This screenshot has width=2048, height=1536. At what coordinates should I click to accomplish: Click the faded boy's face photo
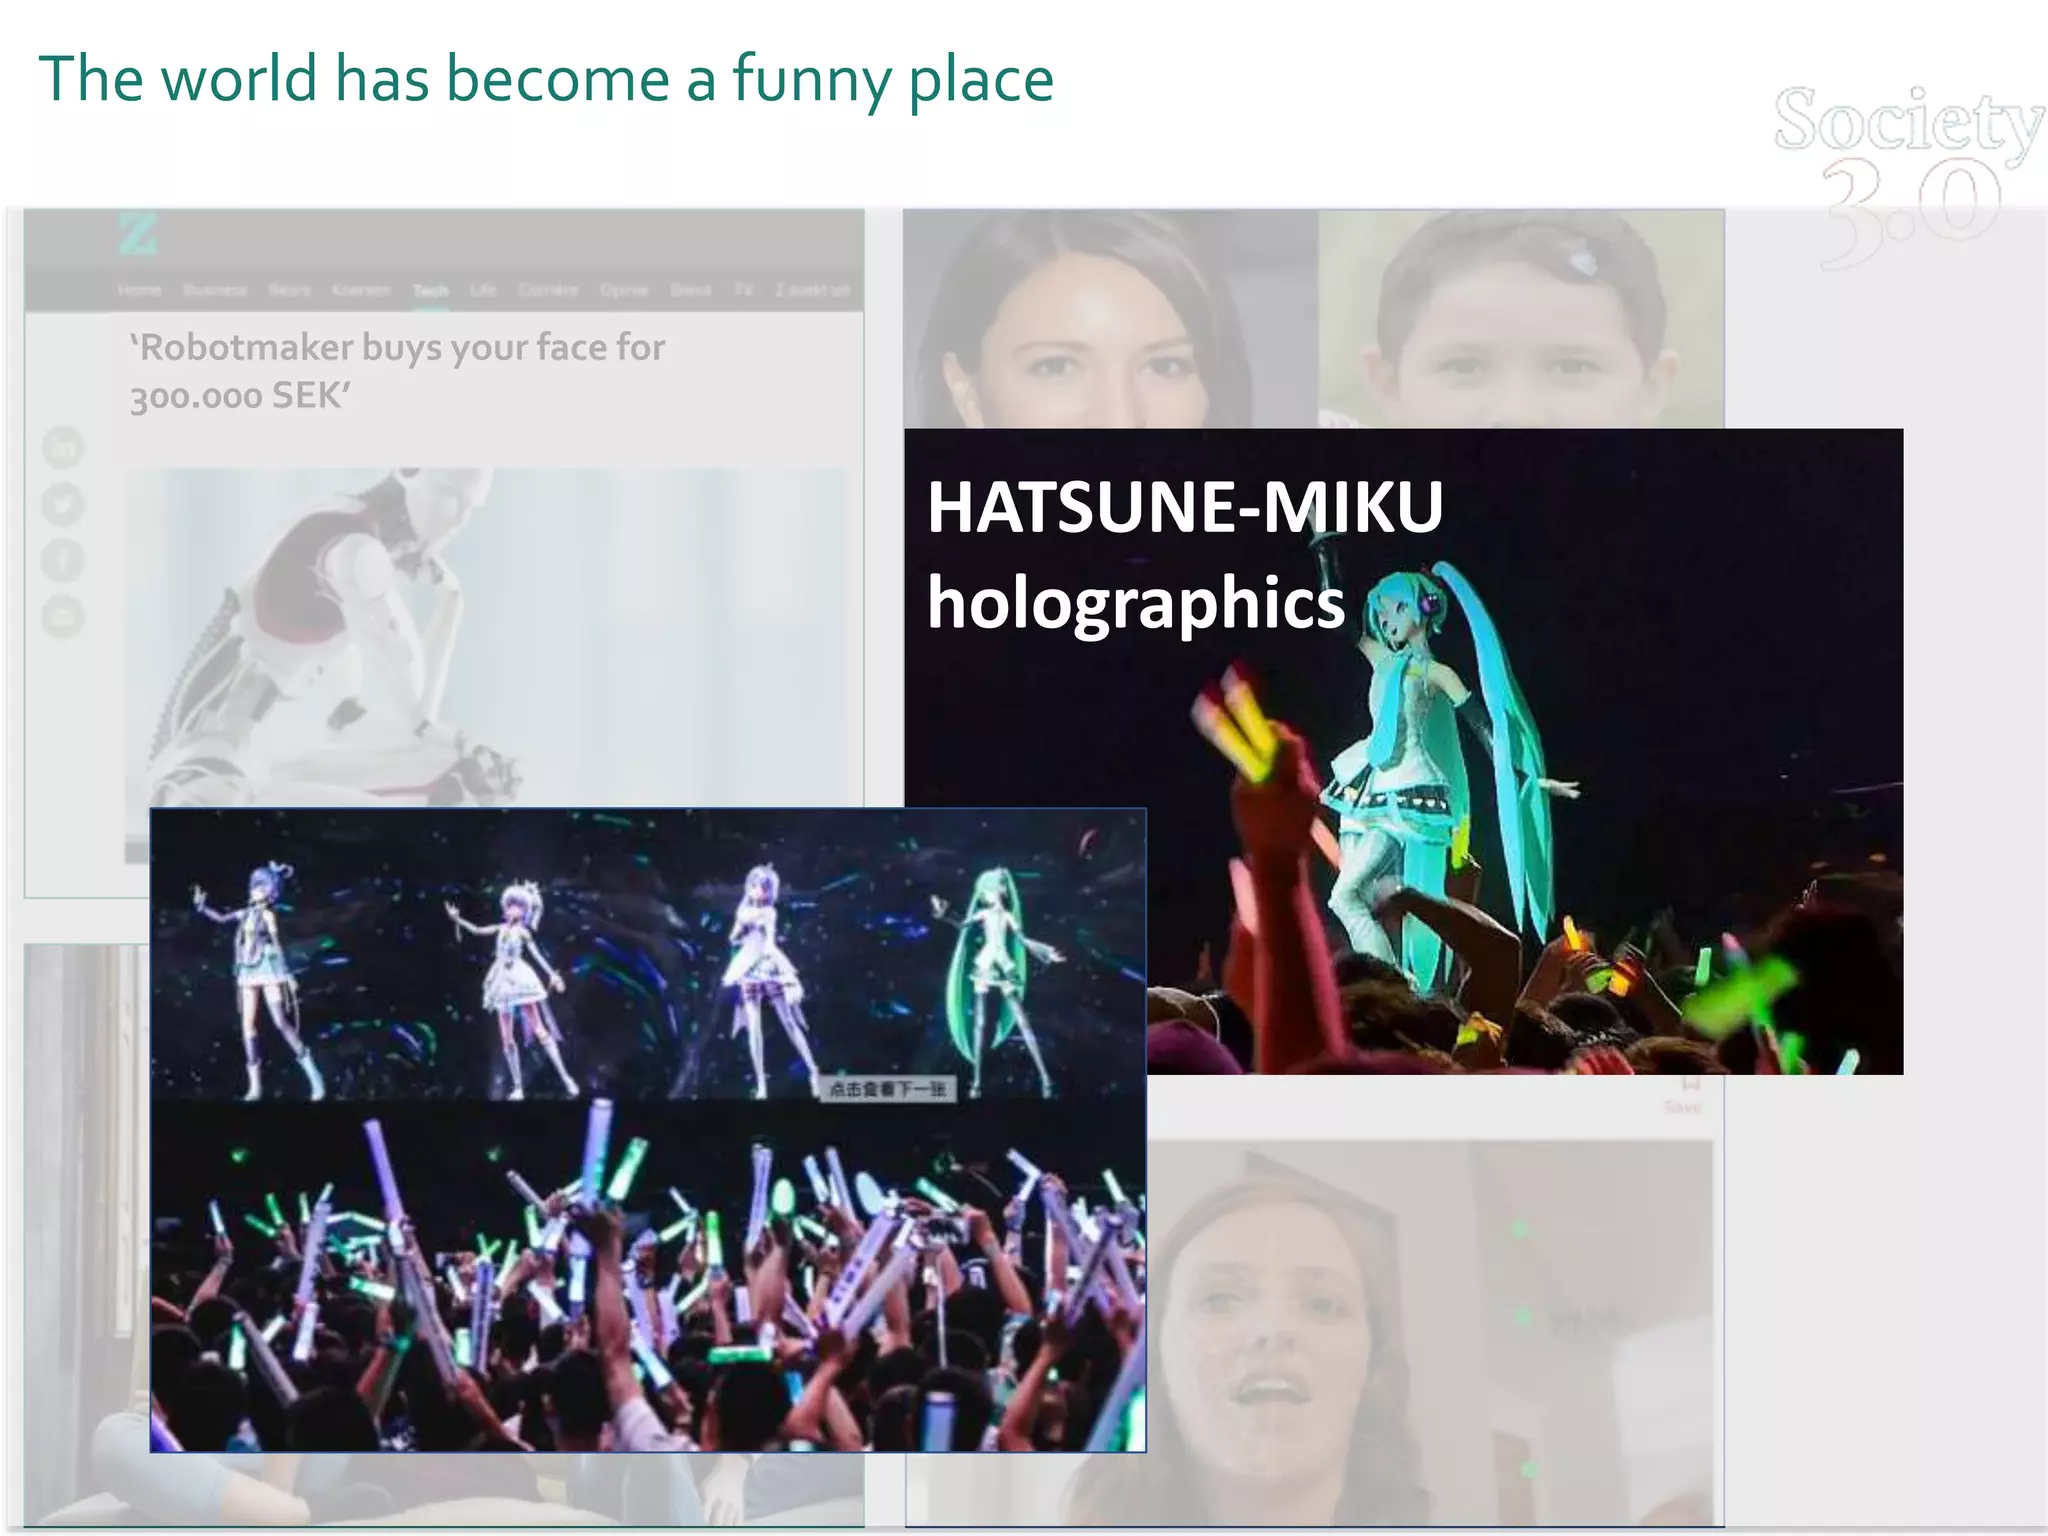(x=1521, y=319)
